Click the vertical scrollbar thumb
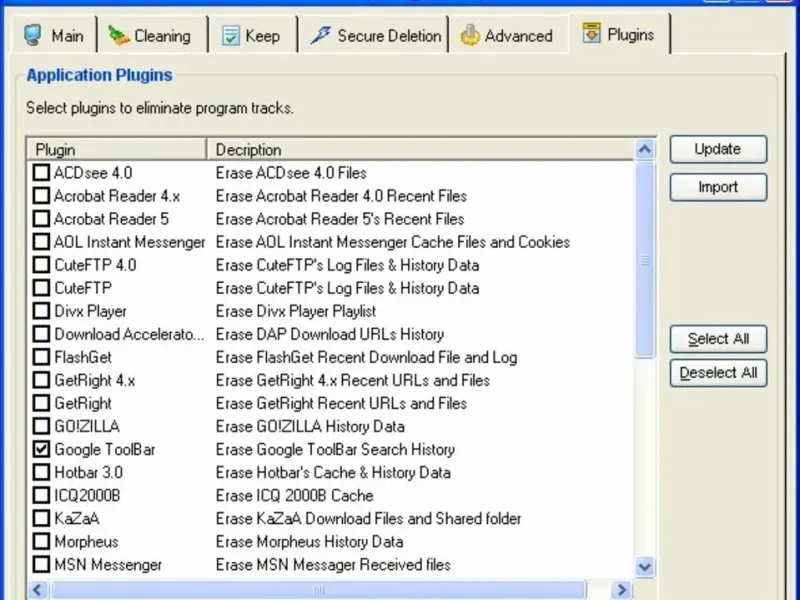Image resolution: width=800 pixels, height=600 pixels. [645, 260]
